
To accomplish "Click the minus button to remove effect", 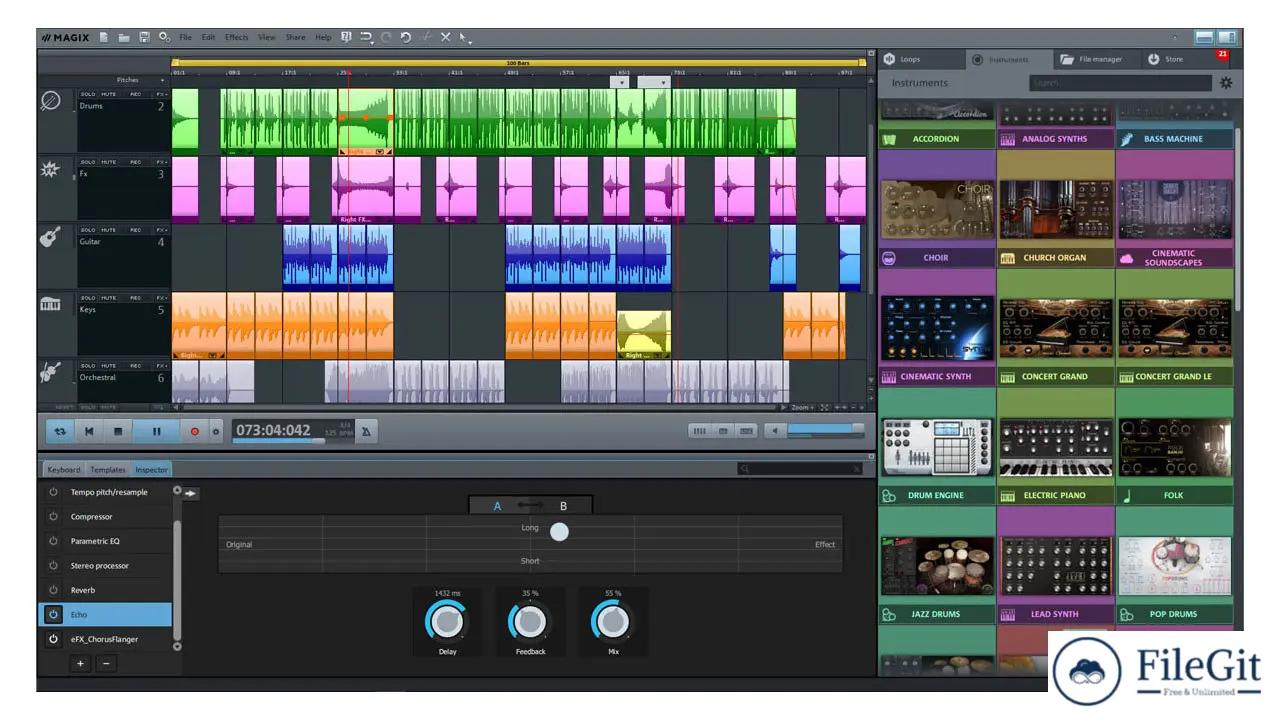I will coord(106,663).
